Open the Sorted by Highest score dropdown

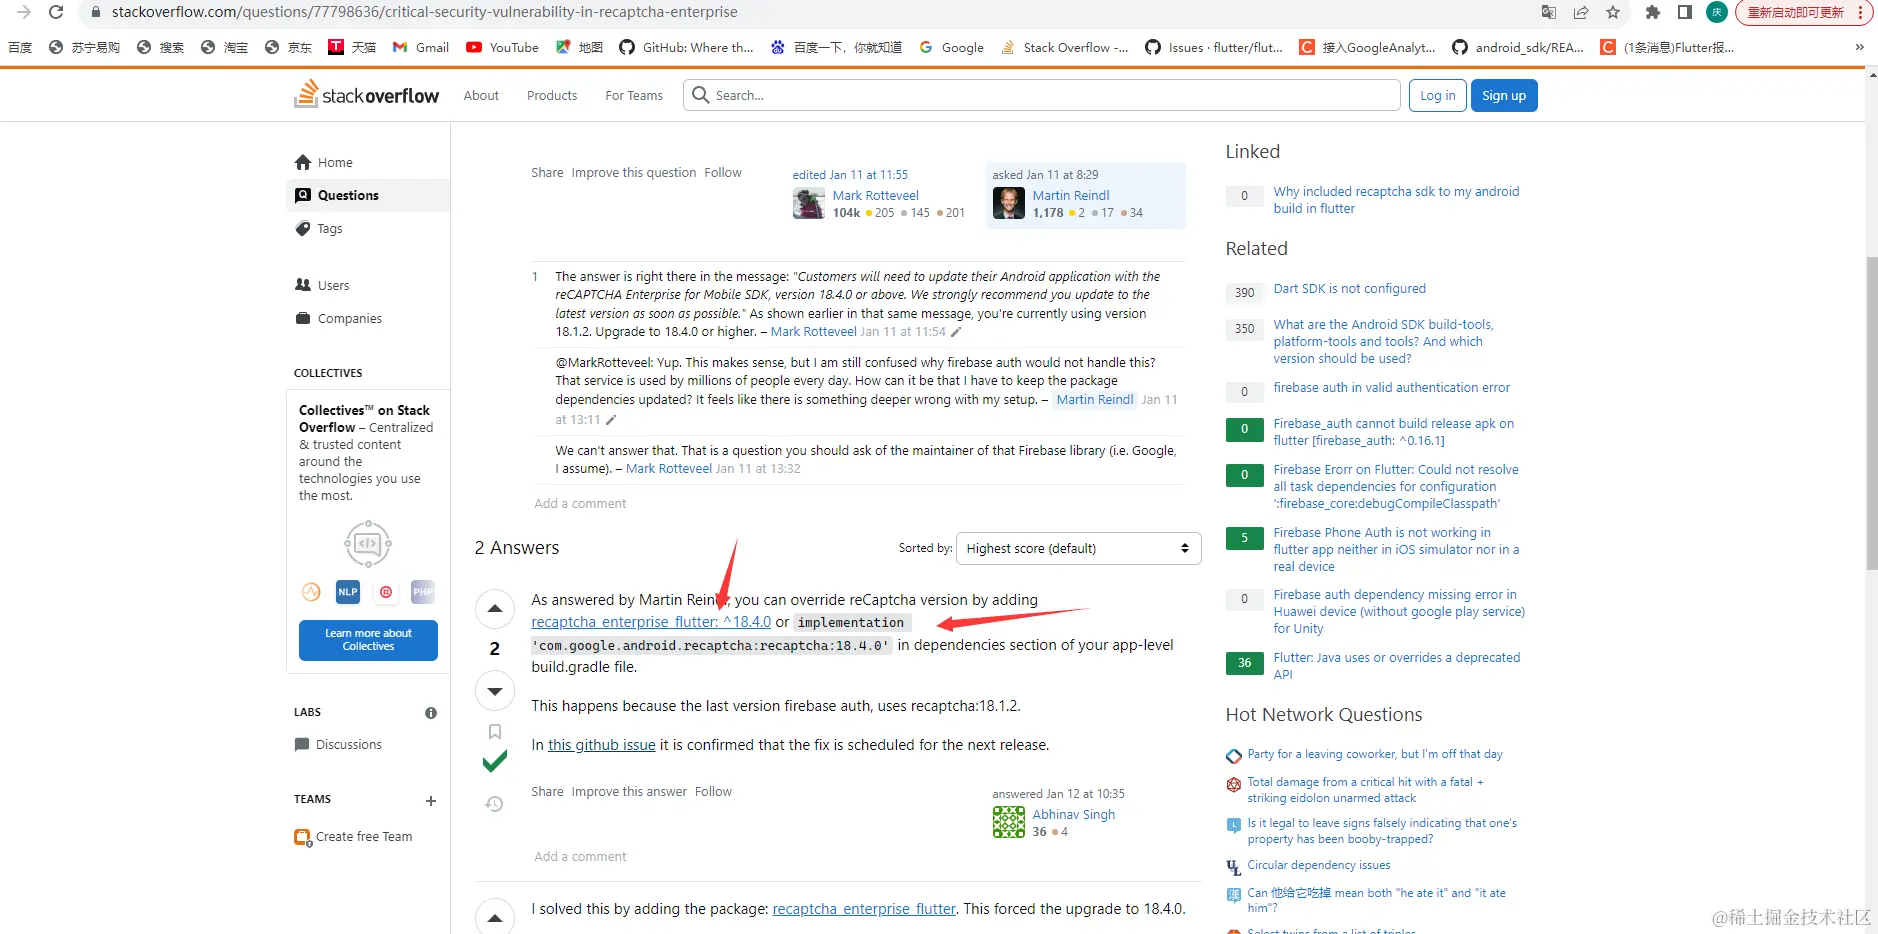click(x=1079, y=548)
